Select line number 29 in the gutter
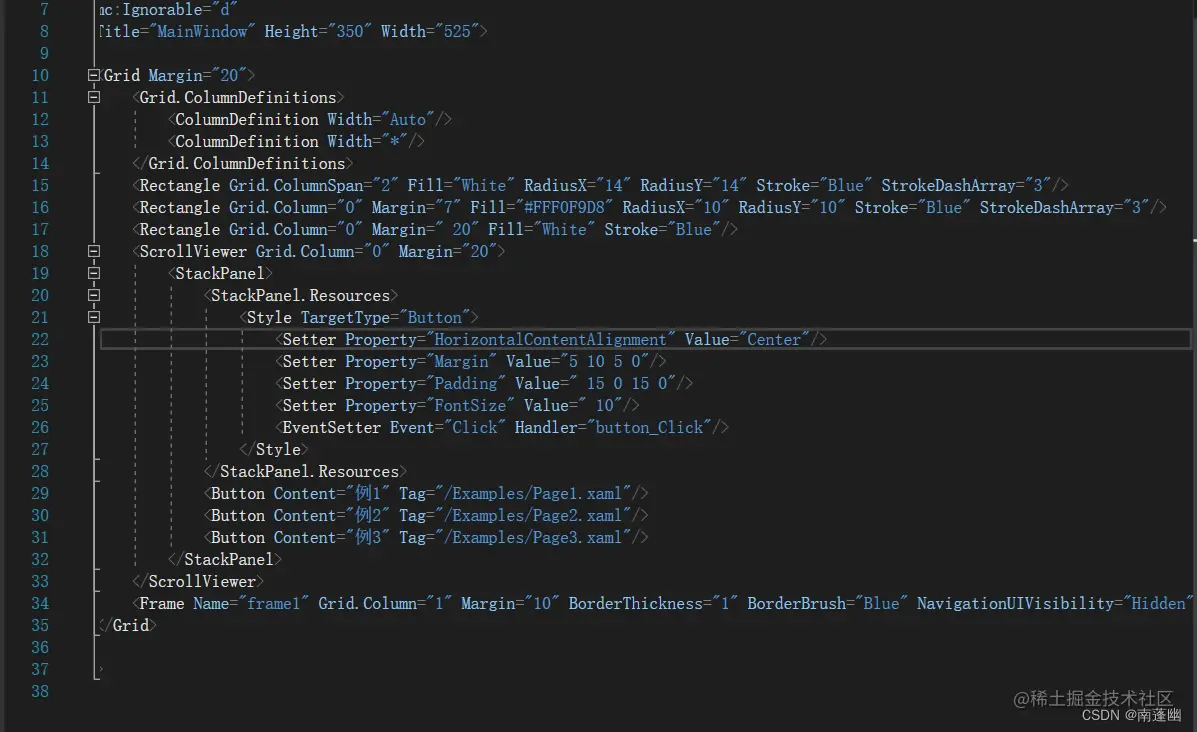 (x=40, y=494)
